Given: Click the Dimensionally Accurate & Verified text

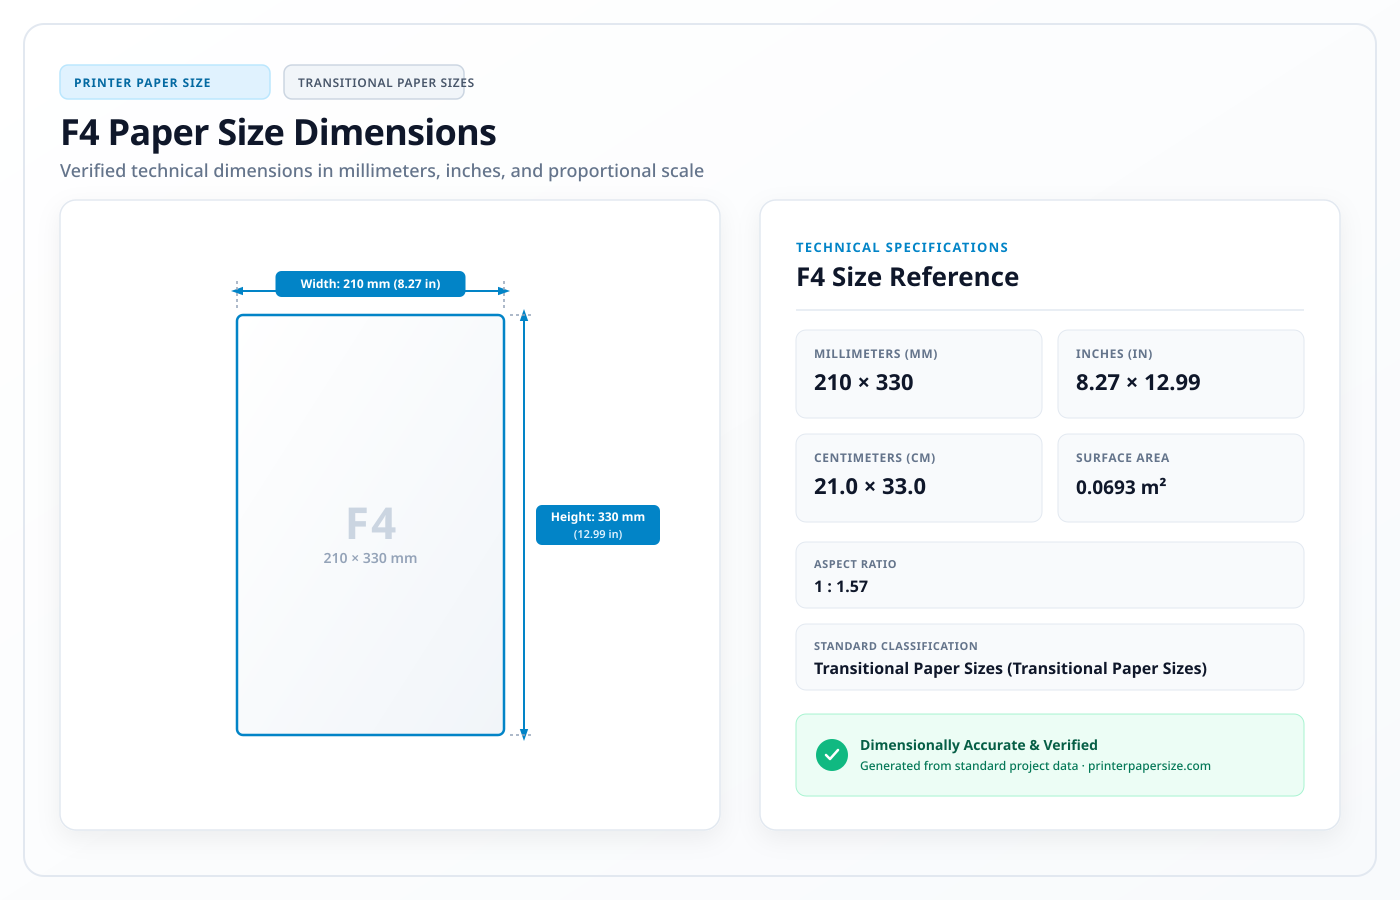Looking at the screenshot, I should point(979,745).
